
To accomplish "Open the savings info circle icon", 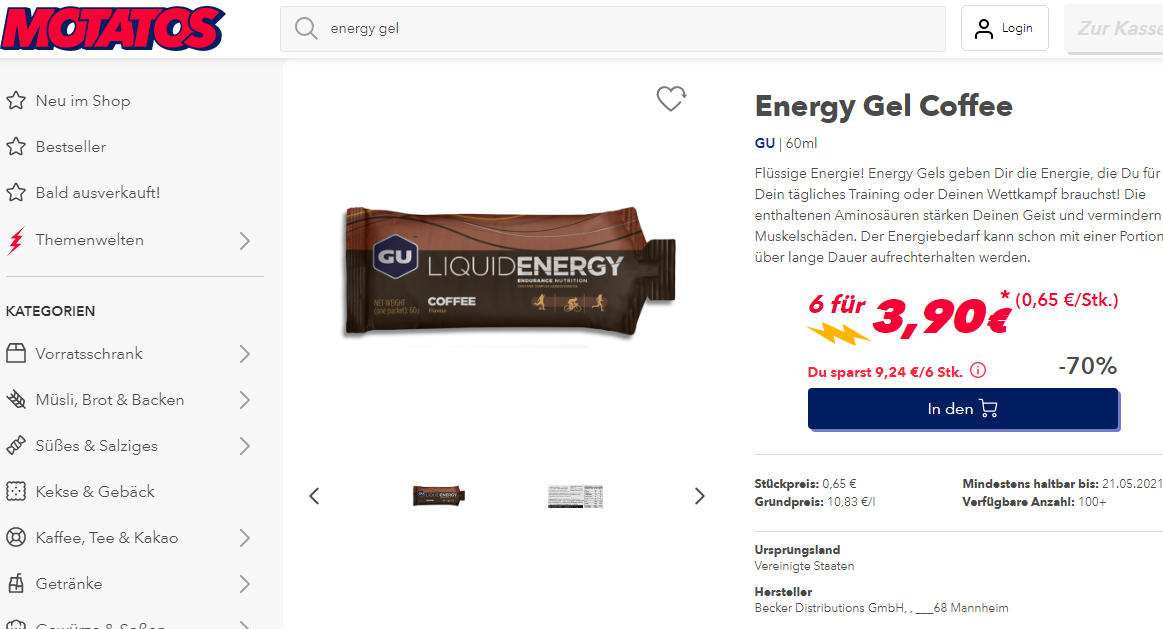I will tap(978, 370).
